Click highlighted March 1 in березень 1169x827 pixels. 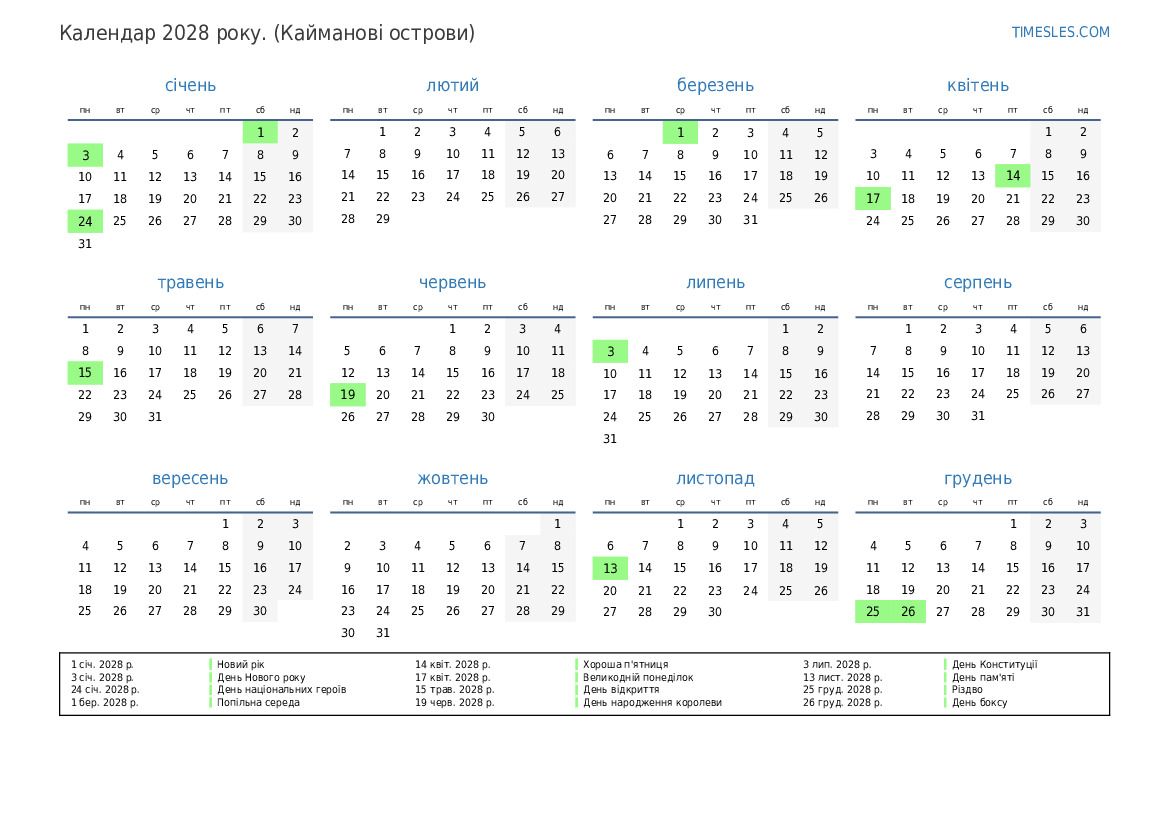680,133
